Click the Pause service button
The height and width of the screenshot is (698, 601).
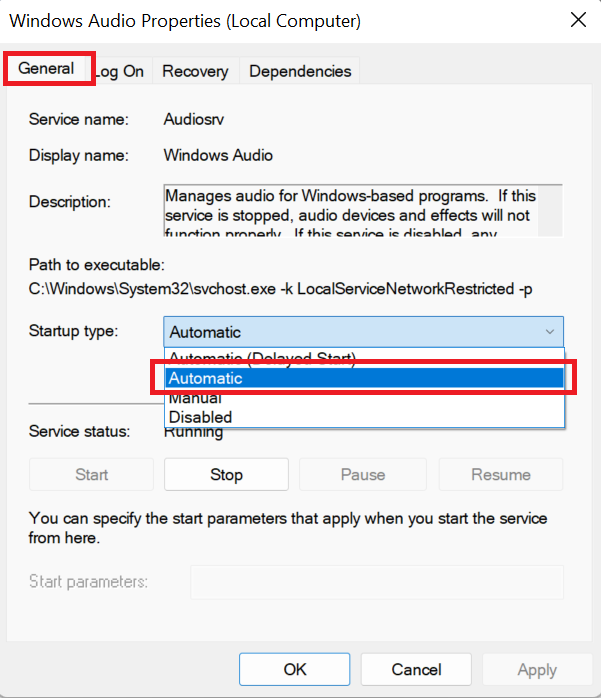pyautogui.click(x=363, y=475)
